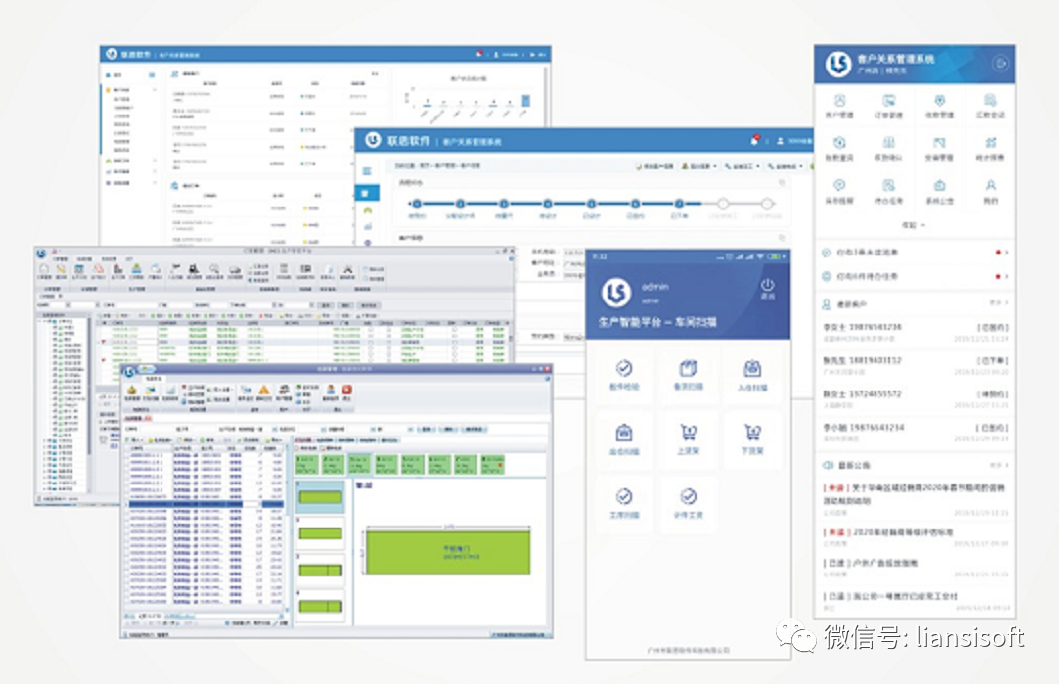Open 首页 in the back CRM web left navigation
Screen dimensions: 1059x684
click(x=118, y=75)
